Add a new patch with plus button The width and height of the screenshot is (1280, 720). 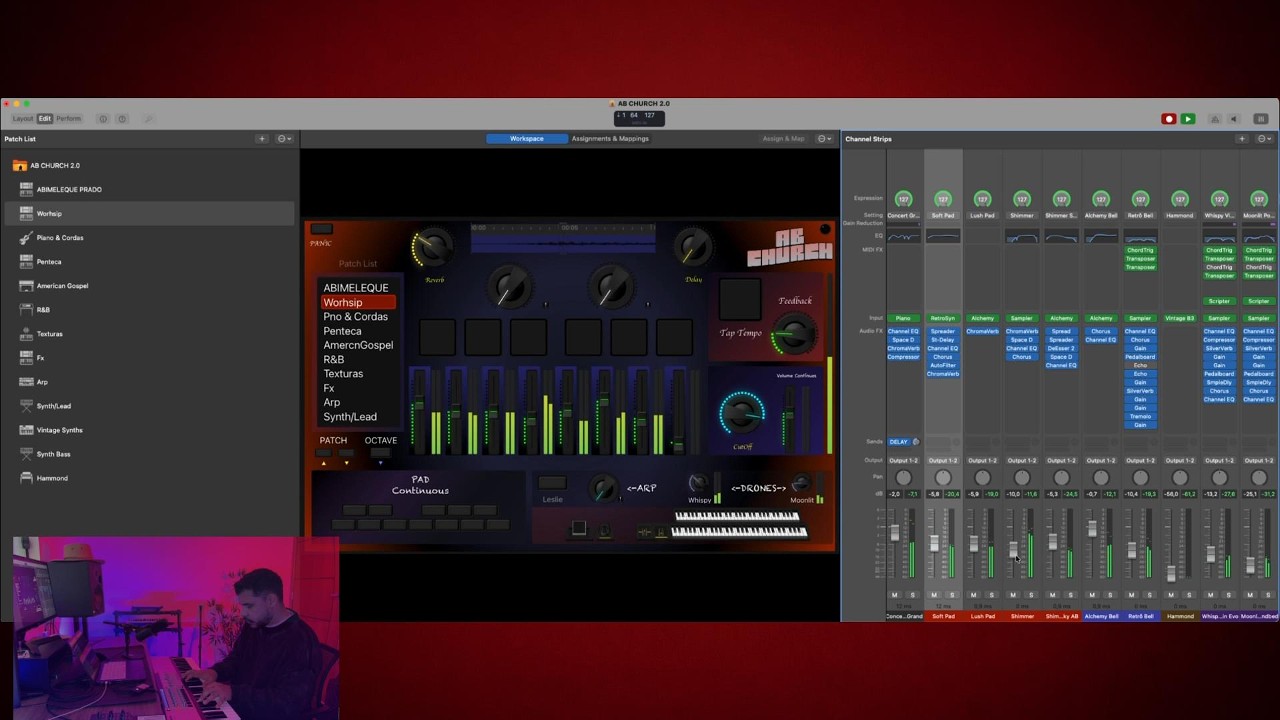click(262, 139)
